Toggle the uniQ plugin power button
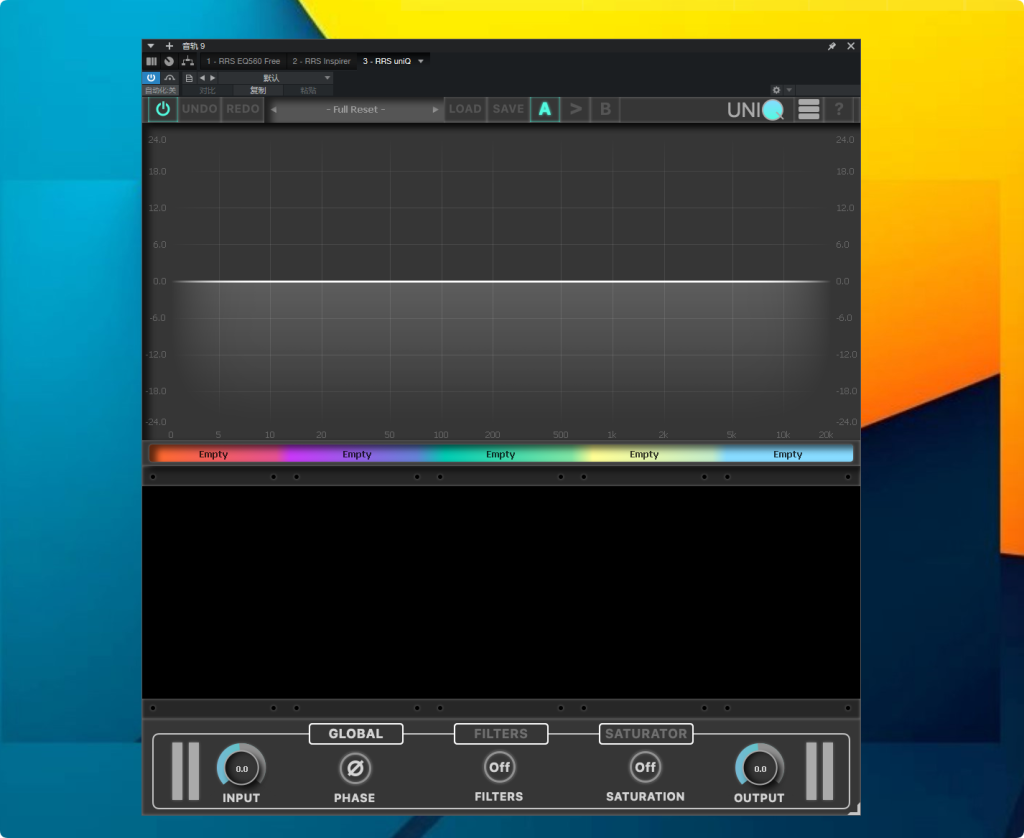 pyautogui.click(x=163, y=109)
